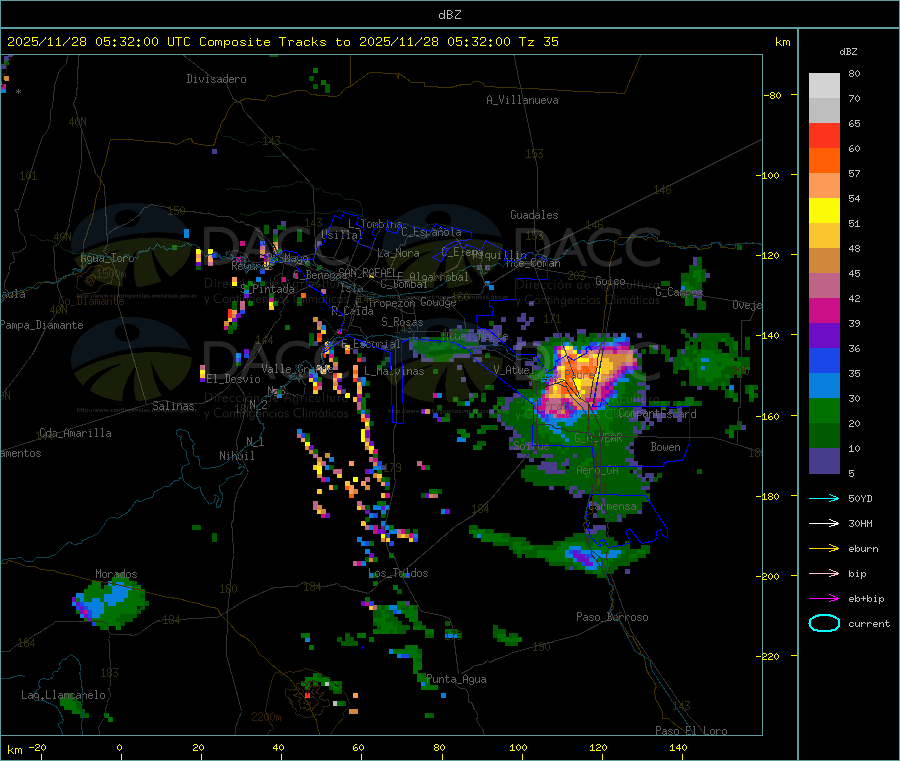Click the Guadales map label
Image resolution: width=900 pixels, height=761 pixels.
pyautogui.click(x=534, y=215)
